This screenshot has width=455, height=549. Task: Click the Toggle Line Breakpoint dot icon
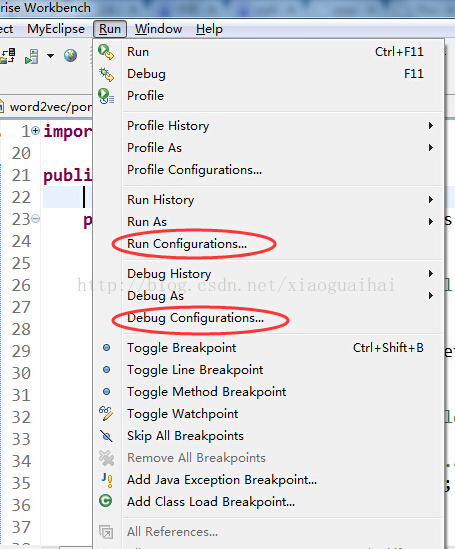(x=106, y=370)
